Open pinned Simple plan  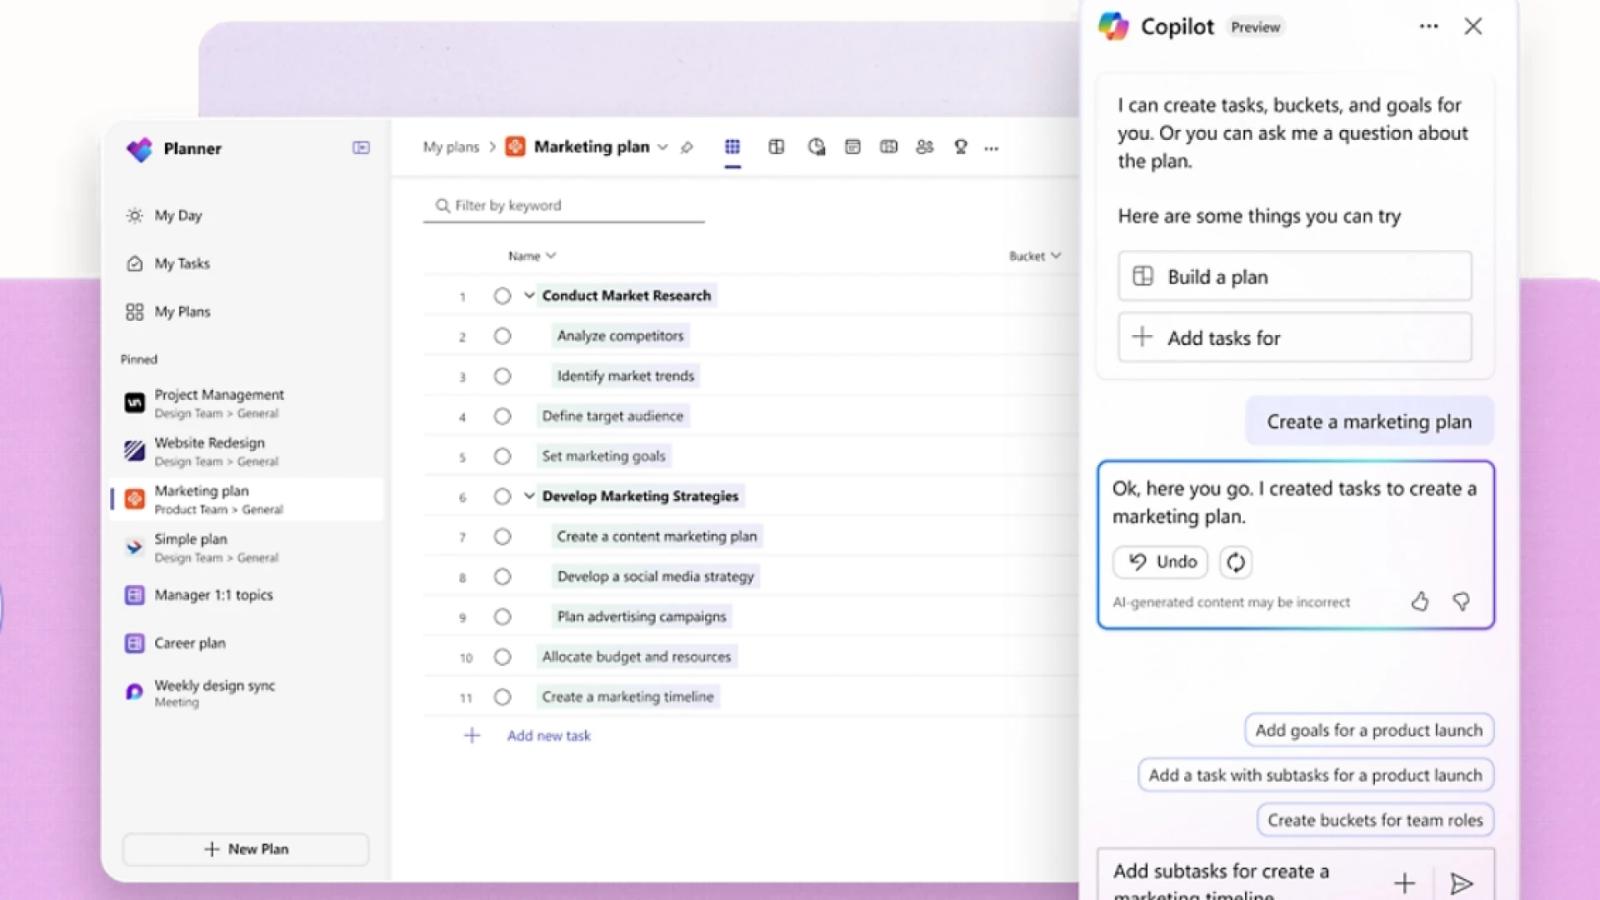tap(246, 547)
